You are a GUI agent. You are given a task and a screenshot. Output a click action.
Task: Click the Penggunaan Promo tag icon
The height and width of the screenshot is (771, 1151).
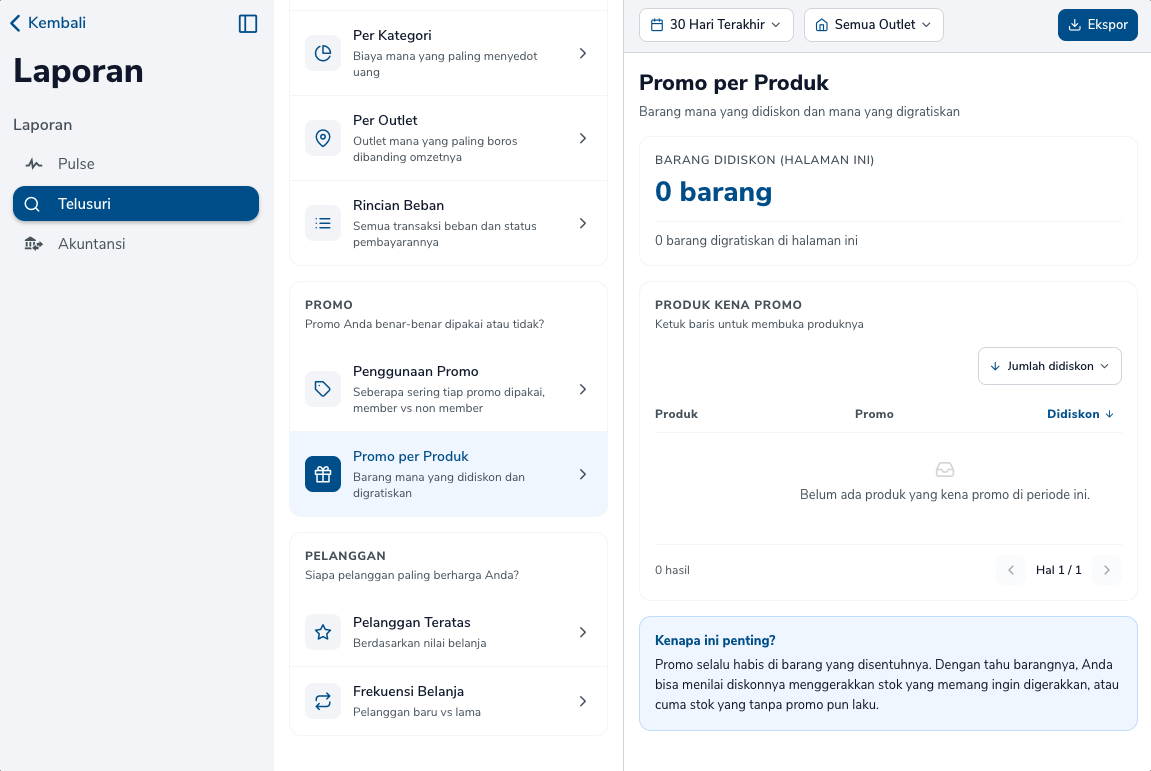(323, 389)
